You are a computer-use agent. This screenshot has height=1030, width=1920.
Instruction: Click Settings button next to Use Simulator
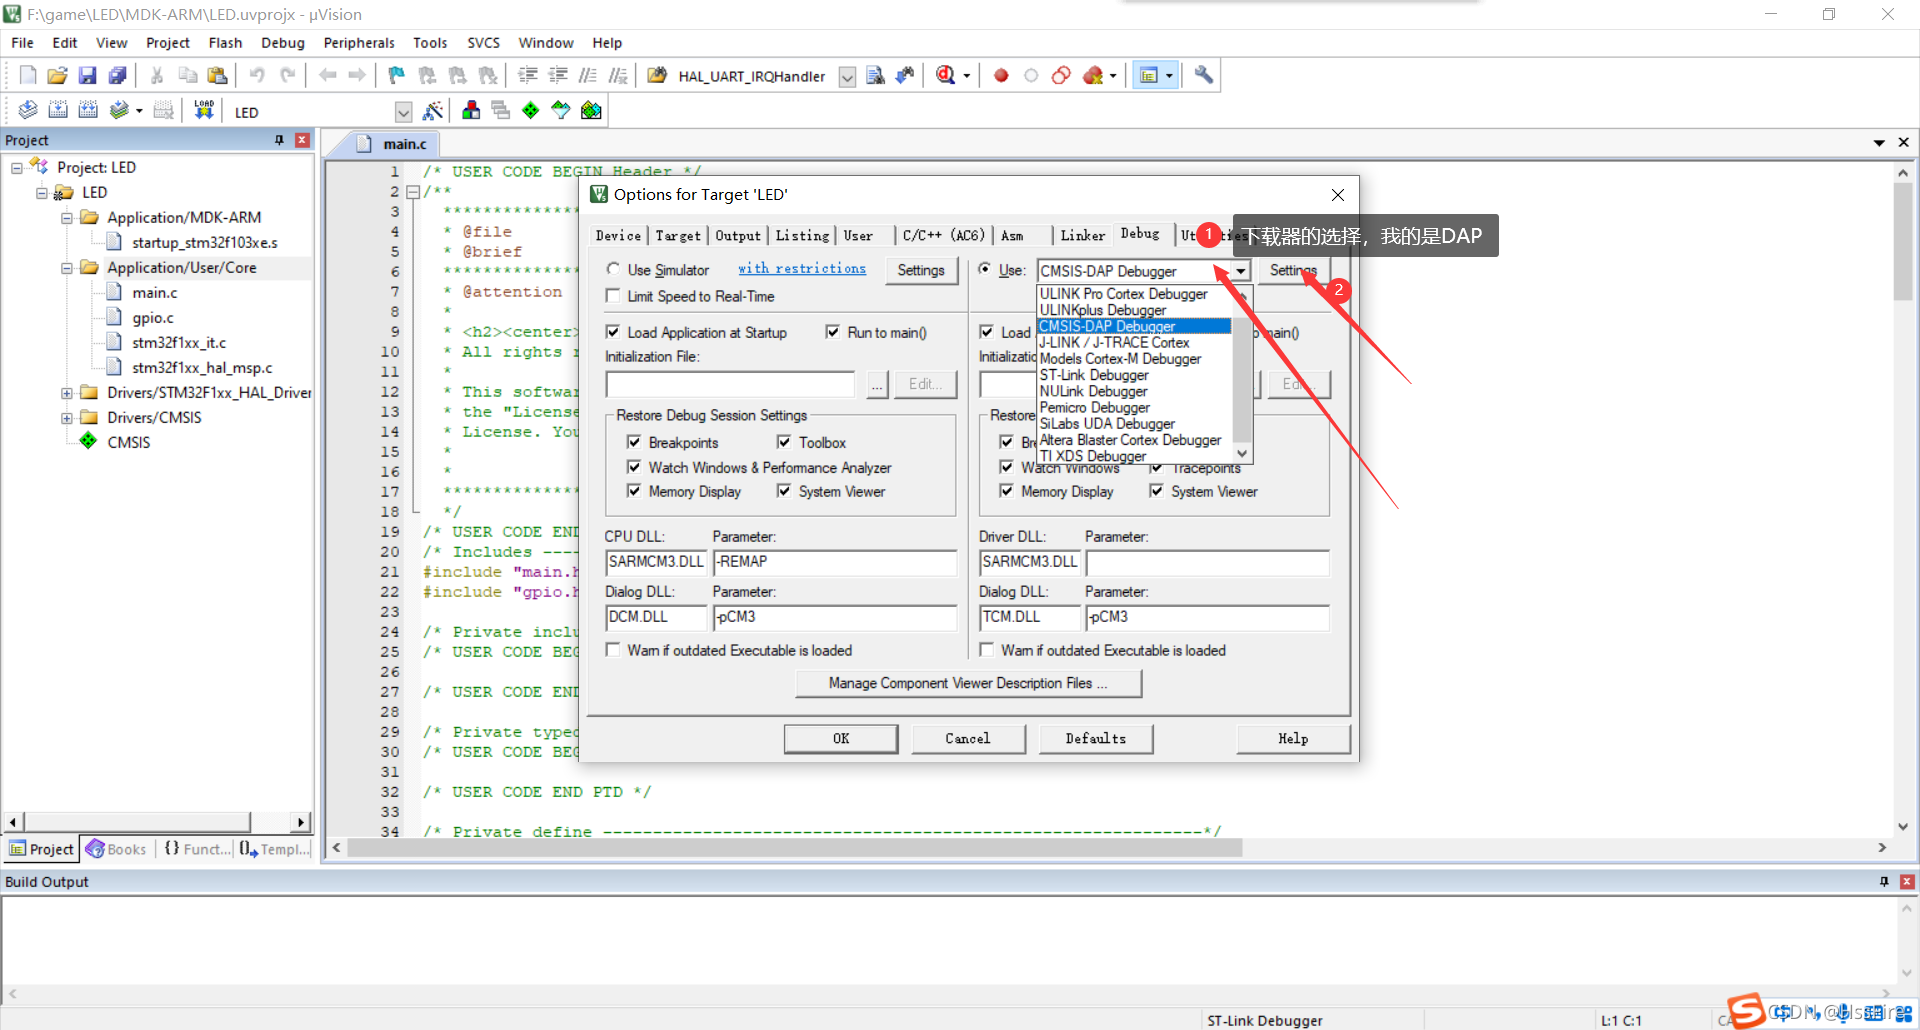[921, 271]
